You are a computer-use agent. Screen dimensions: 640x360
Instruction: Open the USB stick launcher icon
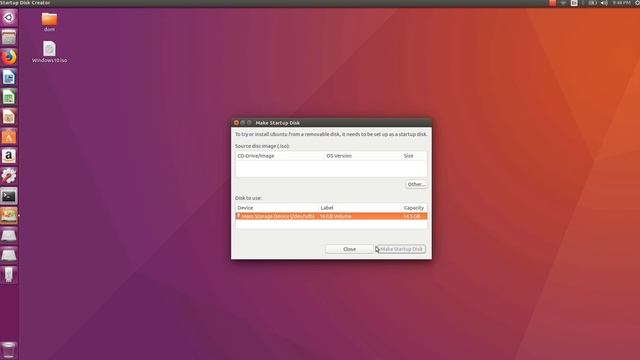(9, 275)
